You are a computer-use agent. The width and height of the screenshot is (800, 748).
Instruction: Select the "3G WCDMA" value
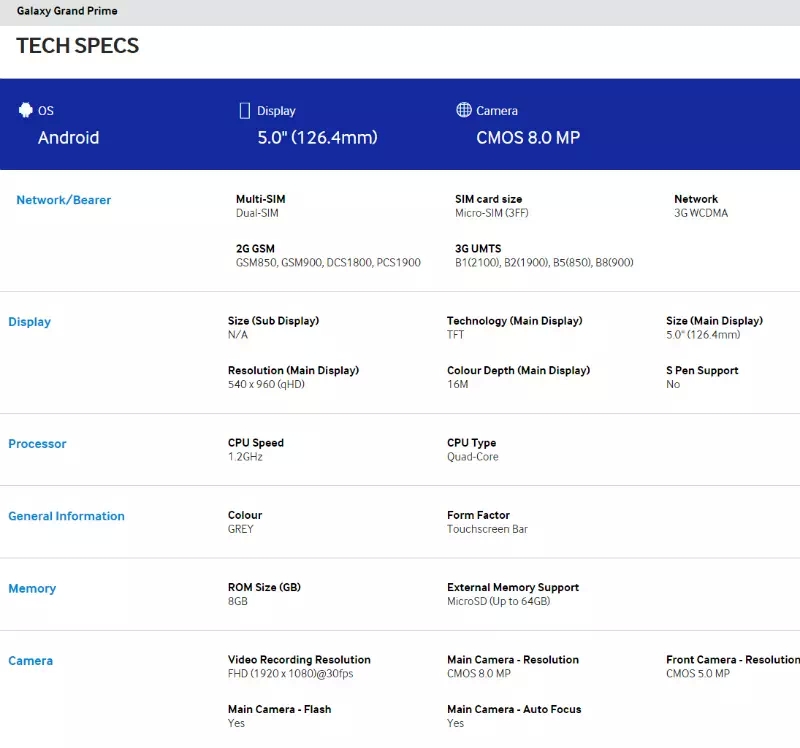701,213
